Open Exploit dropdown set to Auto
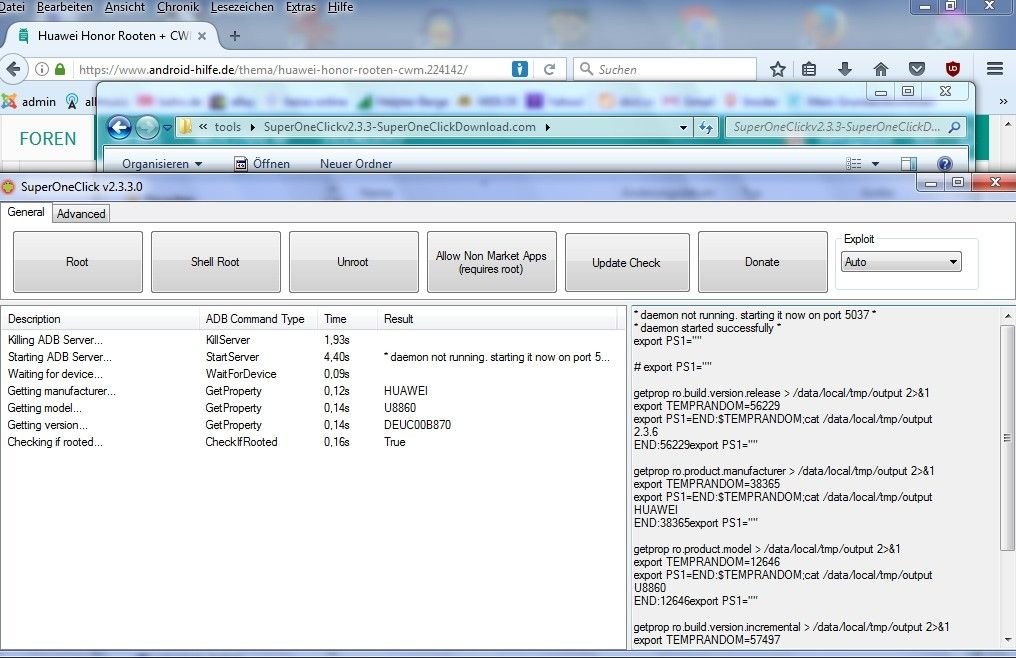 901,262
